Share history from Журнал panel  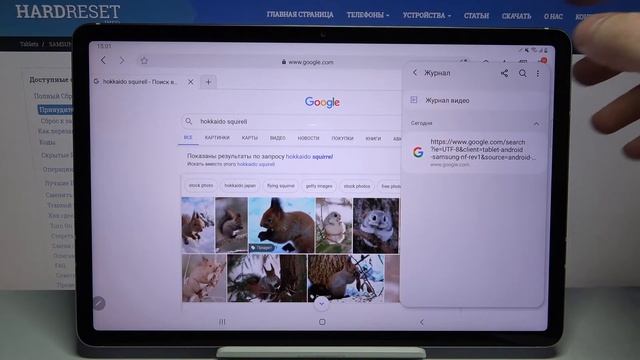(504, 73)
